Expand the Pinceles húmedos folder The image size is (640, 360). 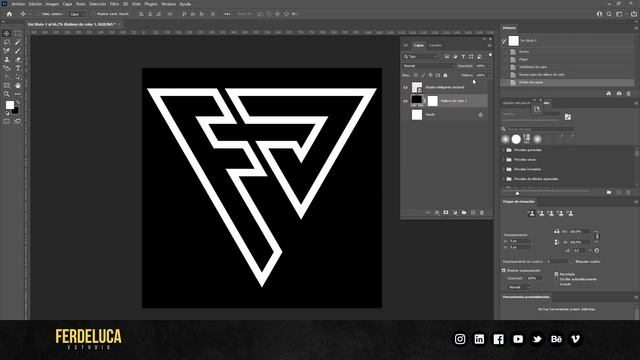coord(503,169)
